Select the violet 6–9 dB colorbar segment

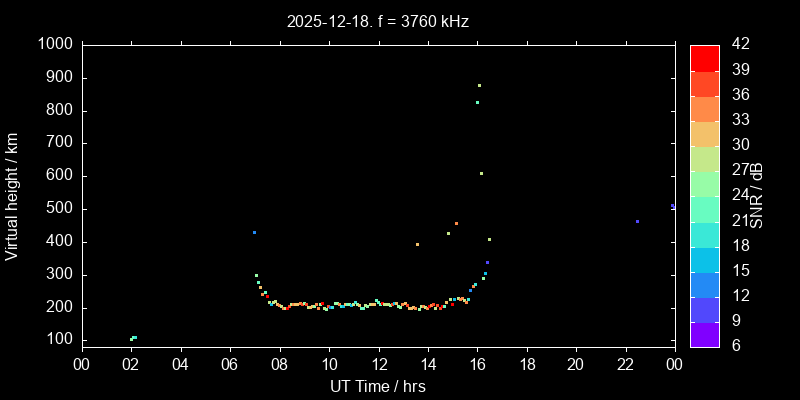pyautogui.click(x=705, y=333)
